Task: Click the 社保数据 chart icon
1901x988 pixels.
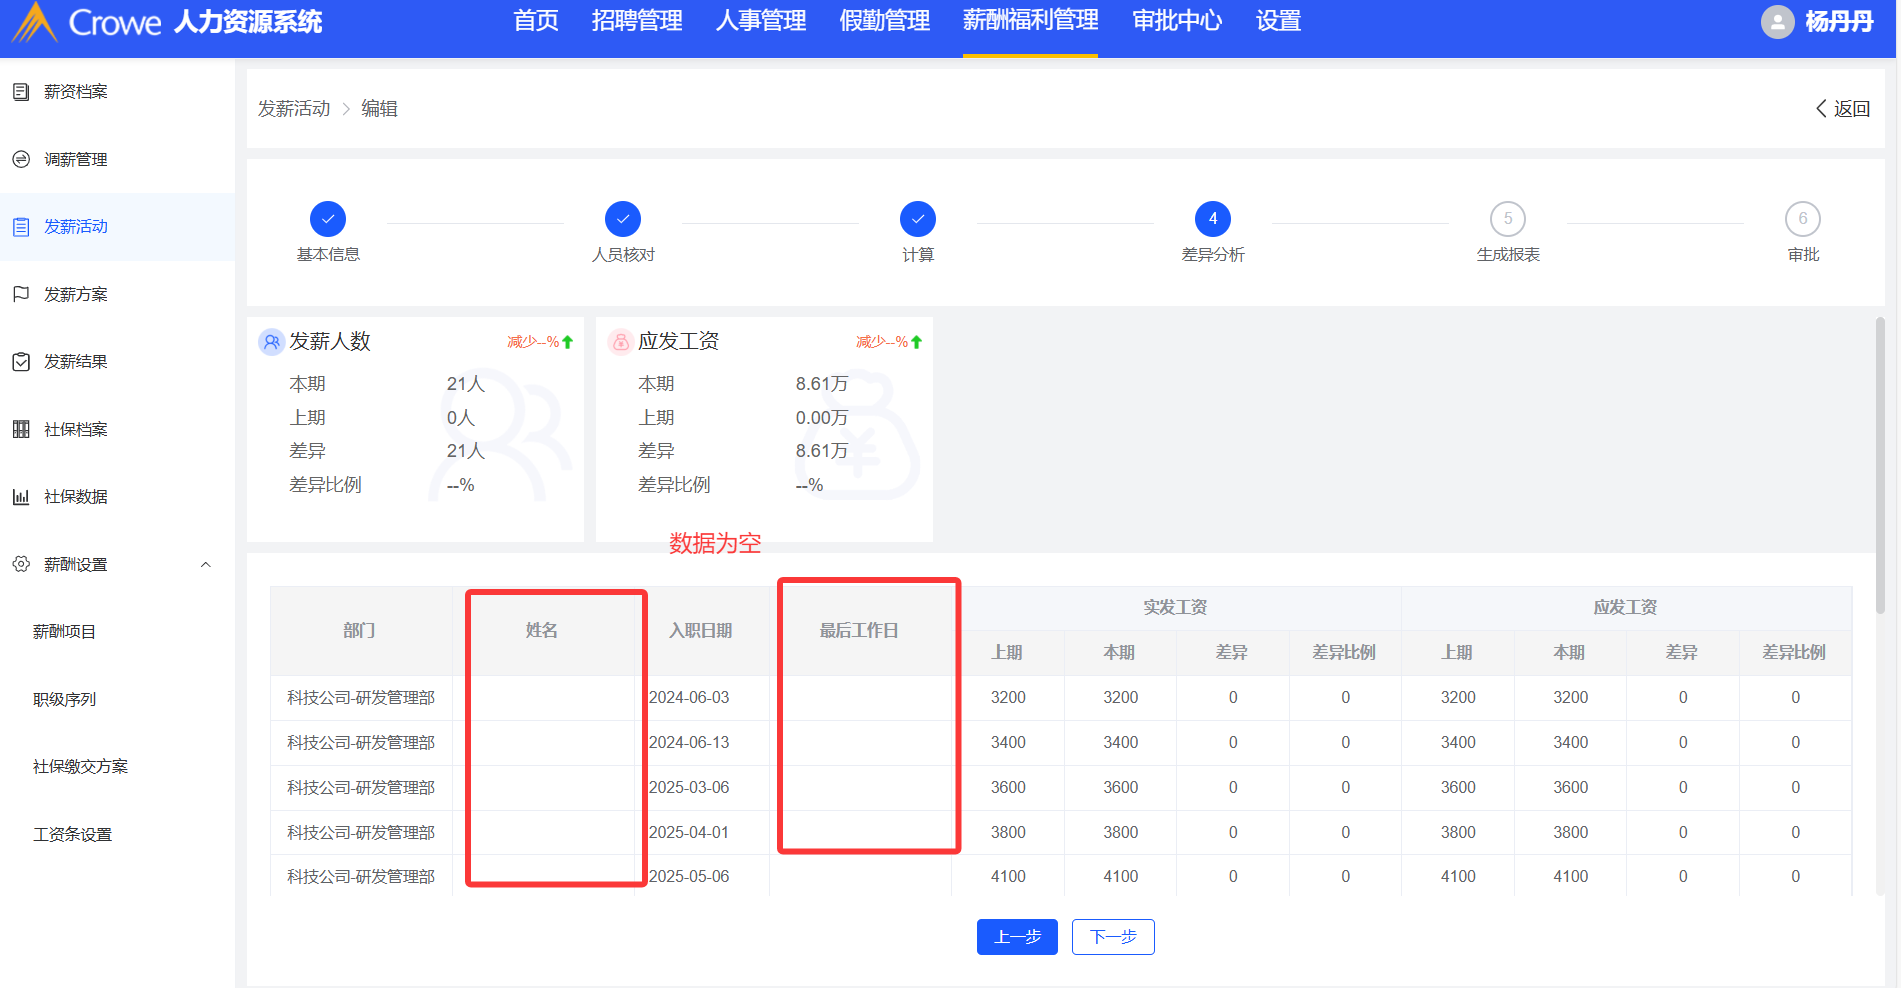Action: click(x=21, y=497)
